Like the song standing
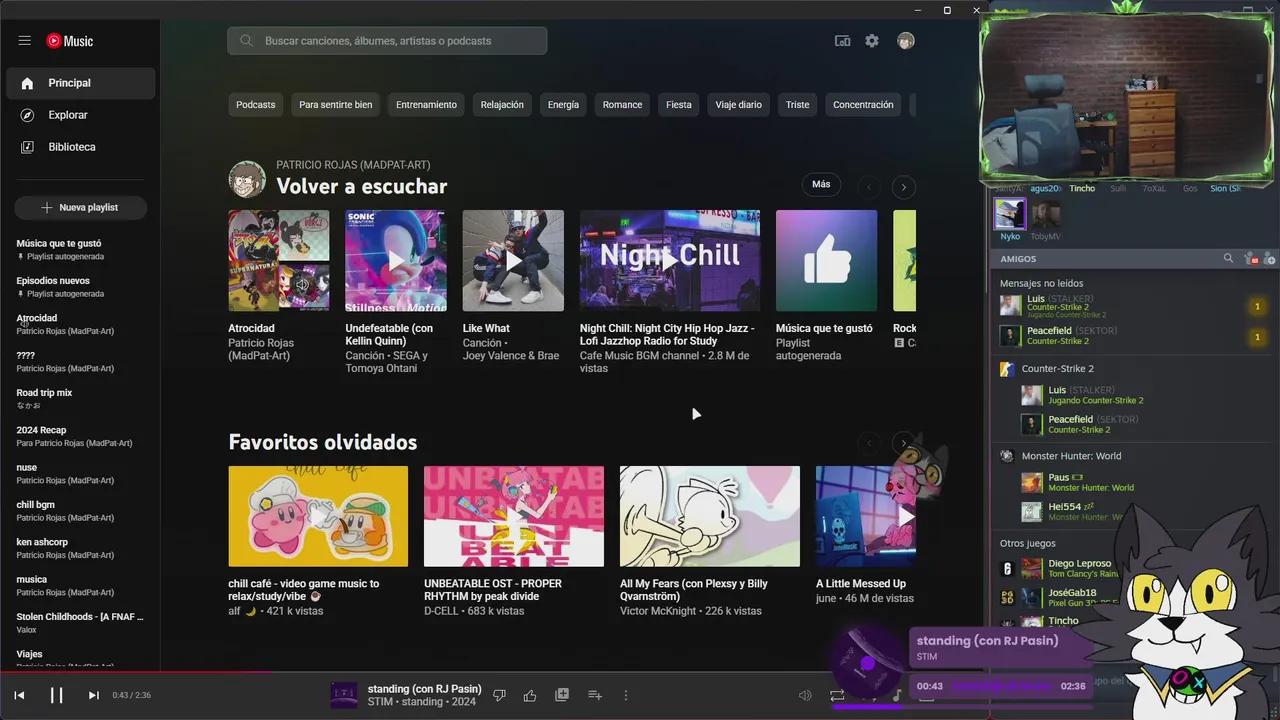This screenshot has height=720, width=1280. click(x=530, y=695)
